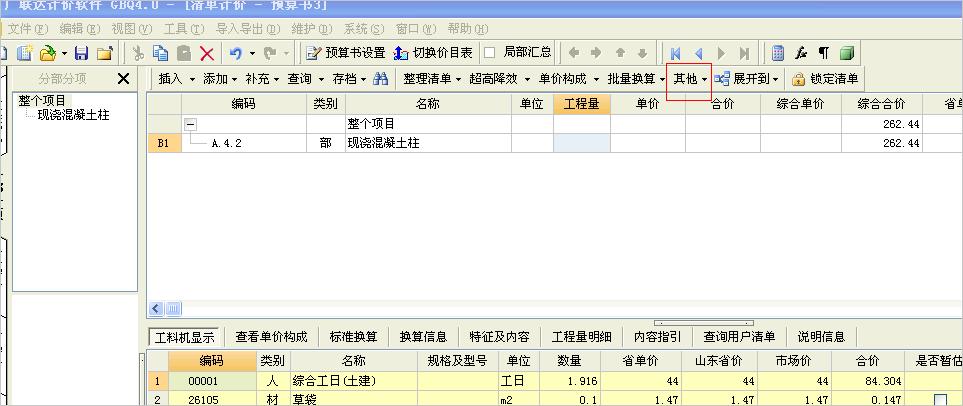The width and height of the screenshot is (963, 406).
Task: Click the Undo arrow icon
Action: point(236,53)
